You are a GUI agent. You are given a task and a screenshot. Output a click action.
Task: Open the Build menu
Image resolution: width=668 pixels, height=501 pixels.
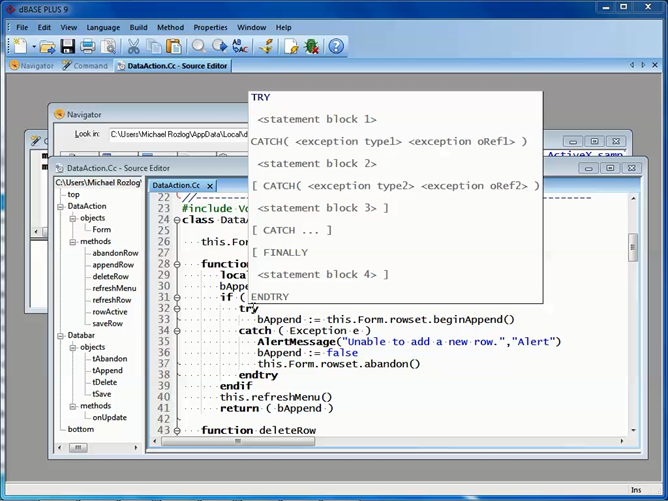click(138, 27)
